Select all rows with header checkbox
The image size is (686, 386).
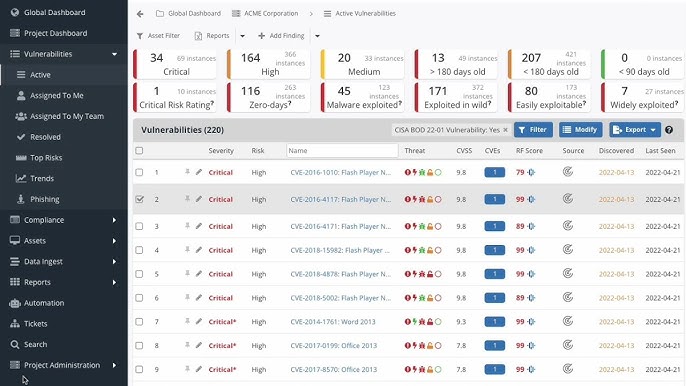(x=139, y=151)
